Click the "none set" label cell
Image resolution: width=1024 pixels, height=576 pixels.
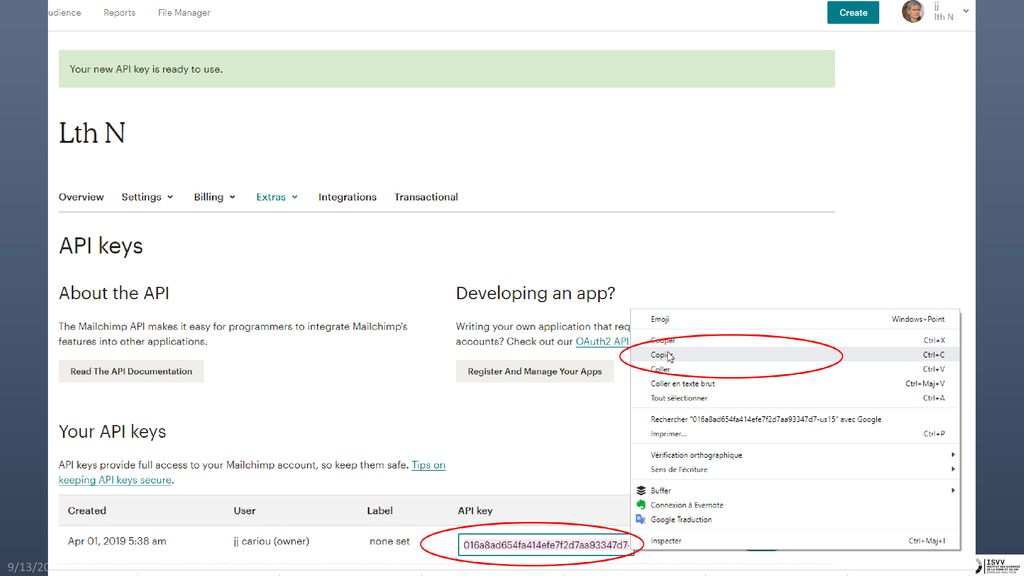pyautogui.click(x=390, y=541)
